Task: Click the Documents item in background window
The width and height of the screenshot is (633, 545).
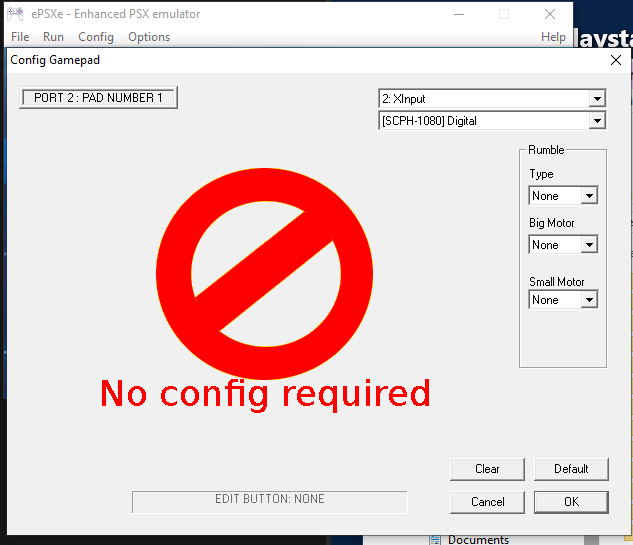Action: click(x=478, y=539)
